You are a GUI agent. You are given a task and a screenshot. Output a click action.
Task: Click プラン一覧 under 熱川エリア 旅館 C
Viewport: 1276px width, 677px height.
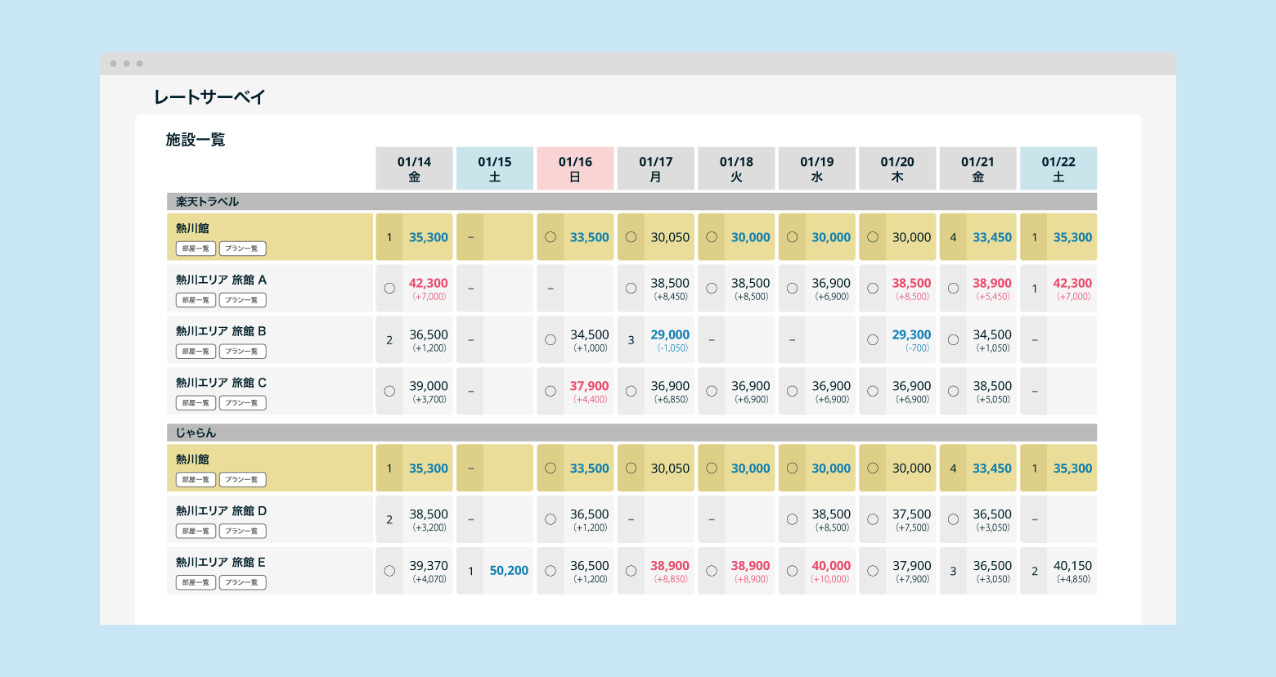point(242,403)
